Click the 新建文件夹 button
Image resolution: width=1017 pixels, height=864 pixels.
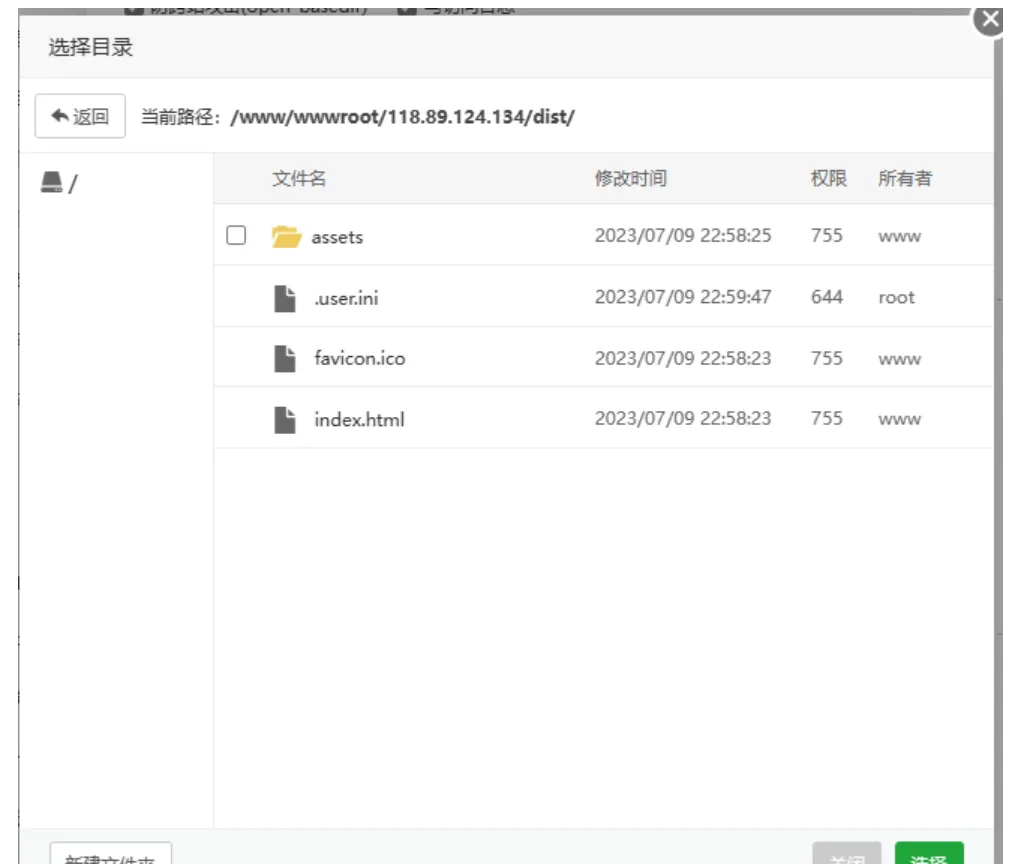click(110, 854)
